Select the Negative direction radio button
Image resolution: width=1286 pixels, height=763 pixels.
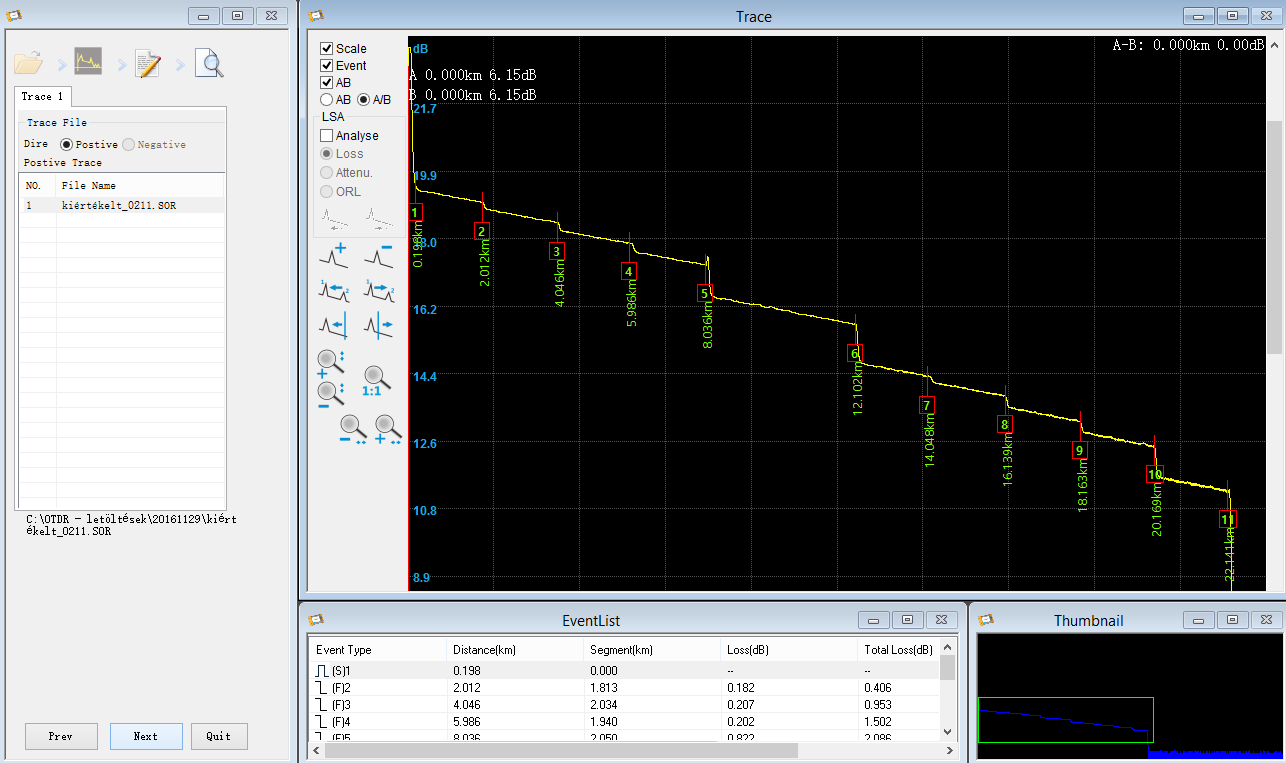[128, 144]
